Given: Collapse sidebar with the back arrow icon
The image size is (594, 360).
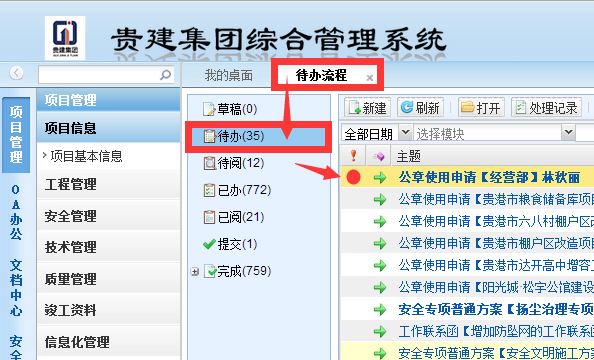Looking at the screenshot, I should point(16,73).
